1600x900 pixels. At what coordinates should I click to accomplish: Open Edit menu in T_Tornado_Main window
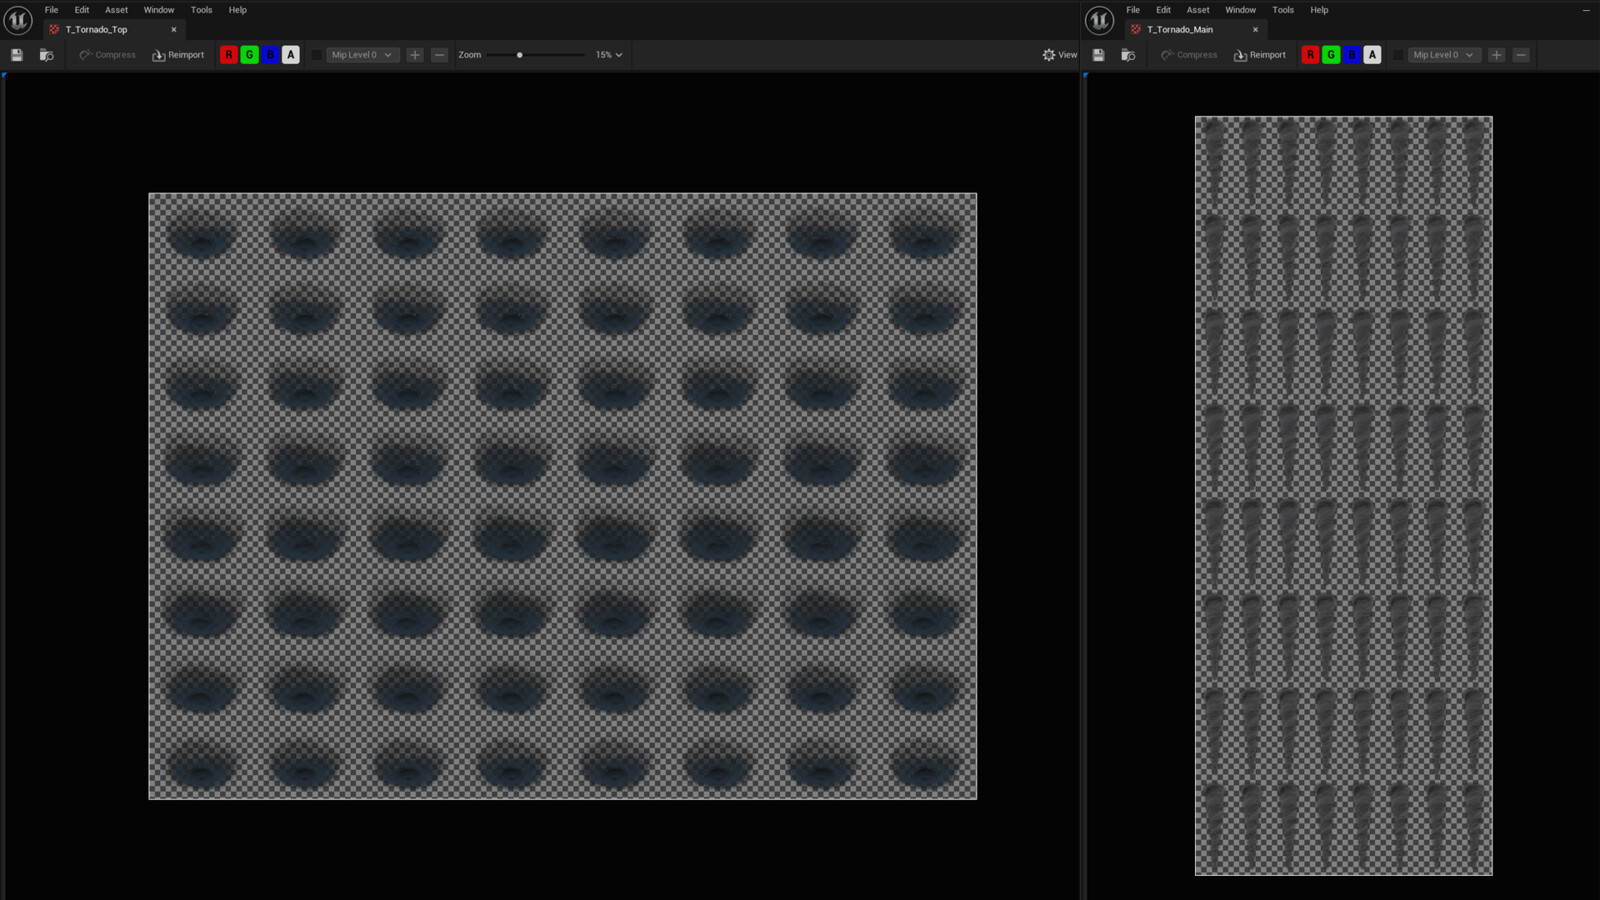[1164, 10]
